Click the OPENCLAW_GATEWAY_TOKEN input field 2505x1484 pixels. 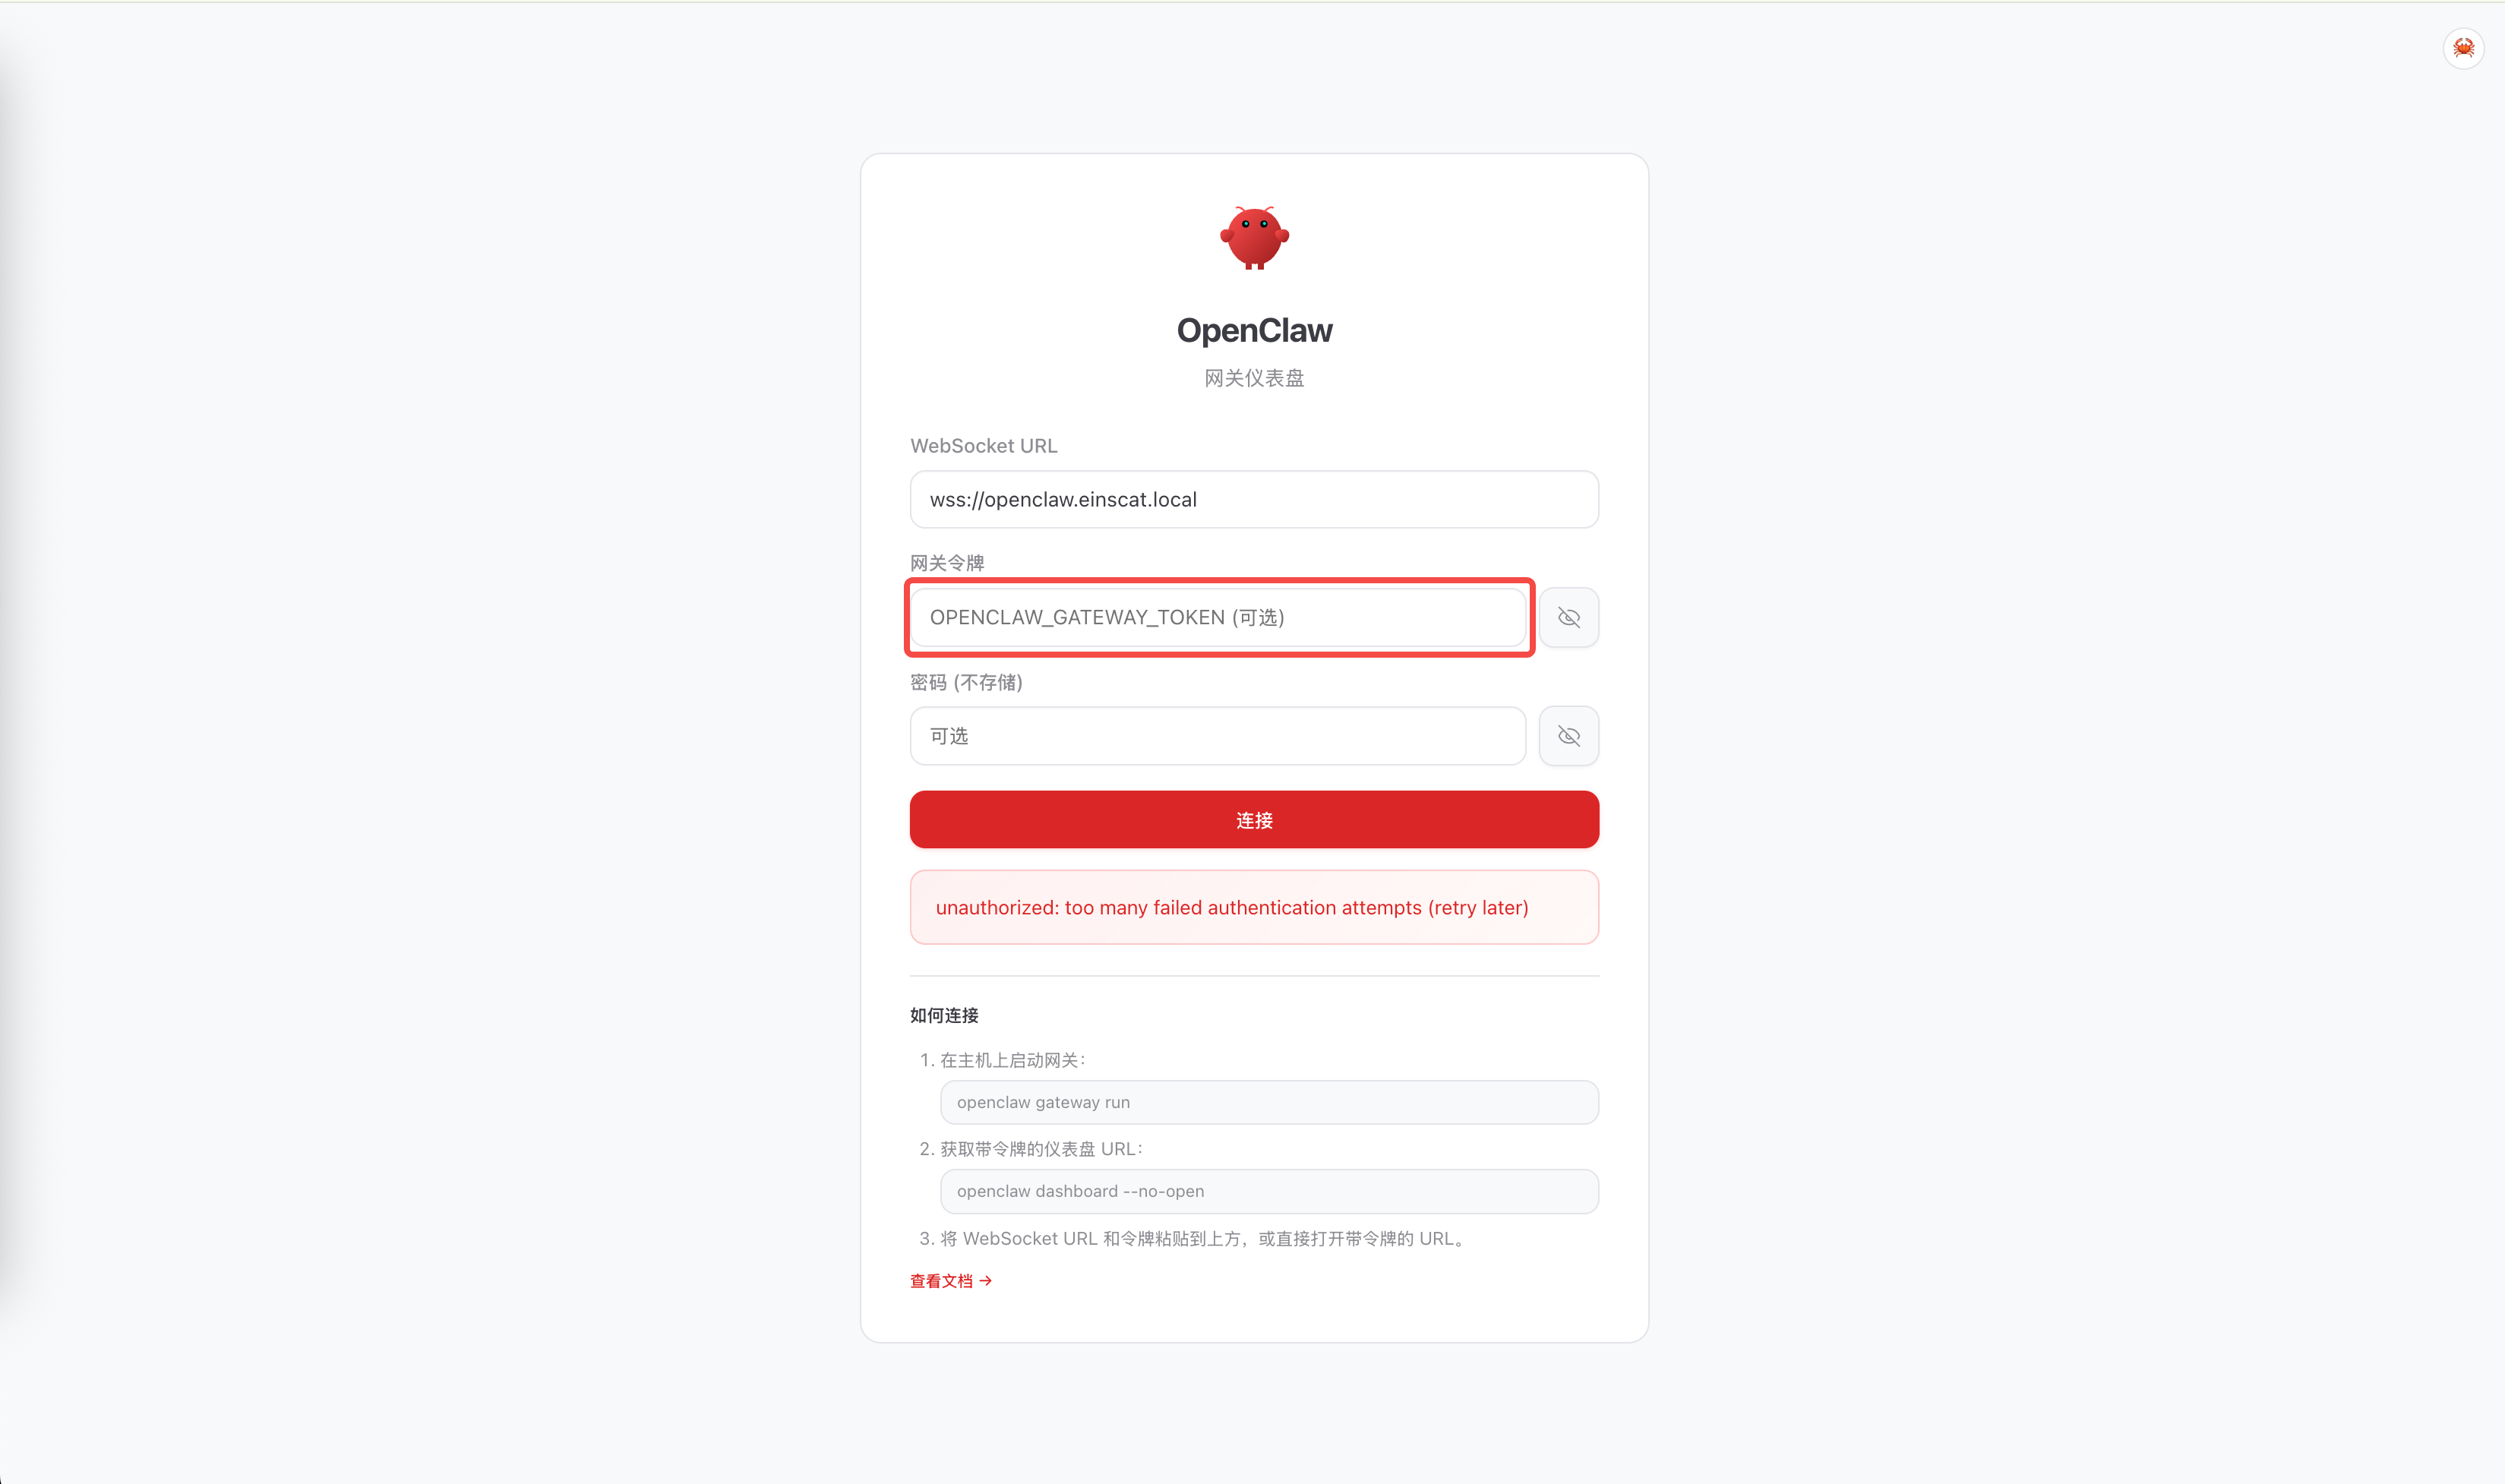pyautogui.click(x=1217, y=618)
